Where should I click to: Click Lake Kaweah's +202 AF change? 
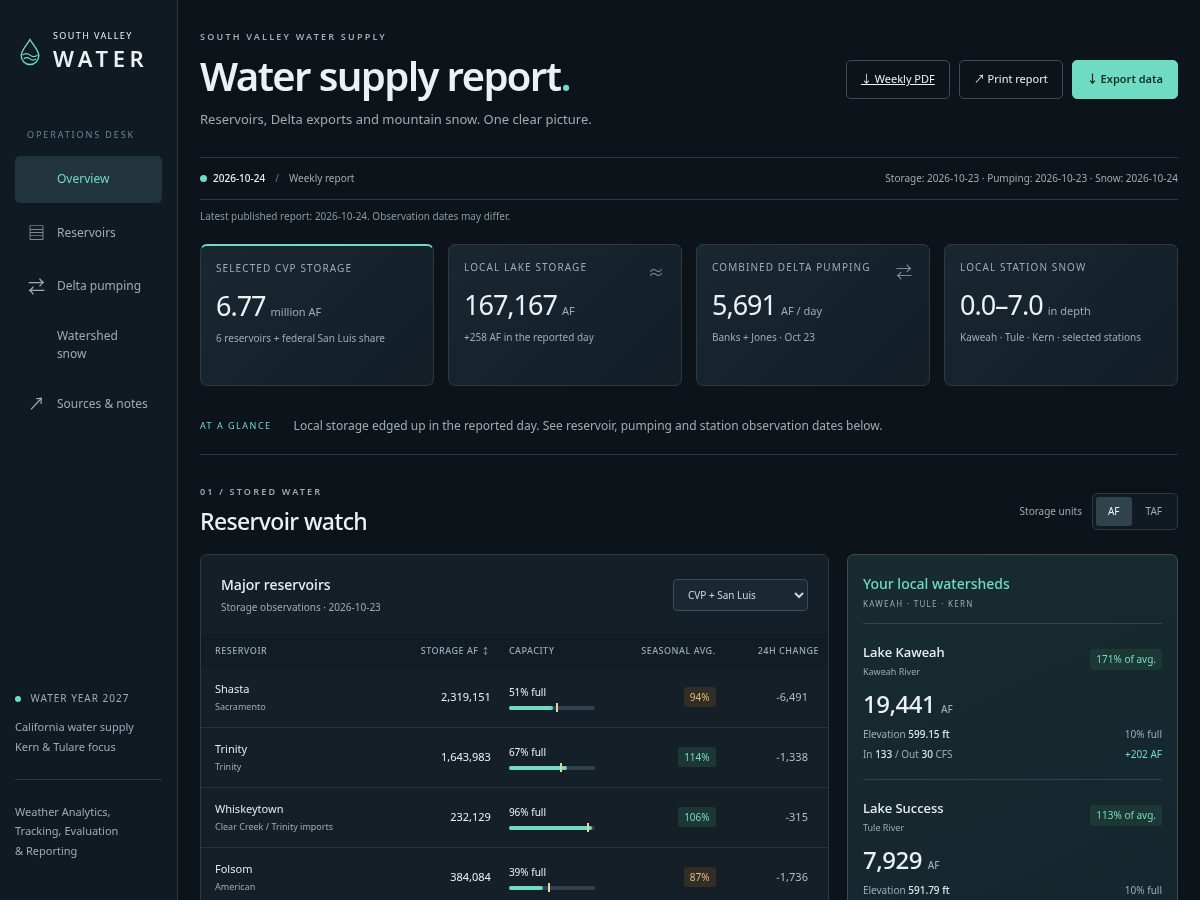point(1143,754)
